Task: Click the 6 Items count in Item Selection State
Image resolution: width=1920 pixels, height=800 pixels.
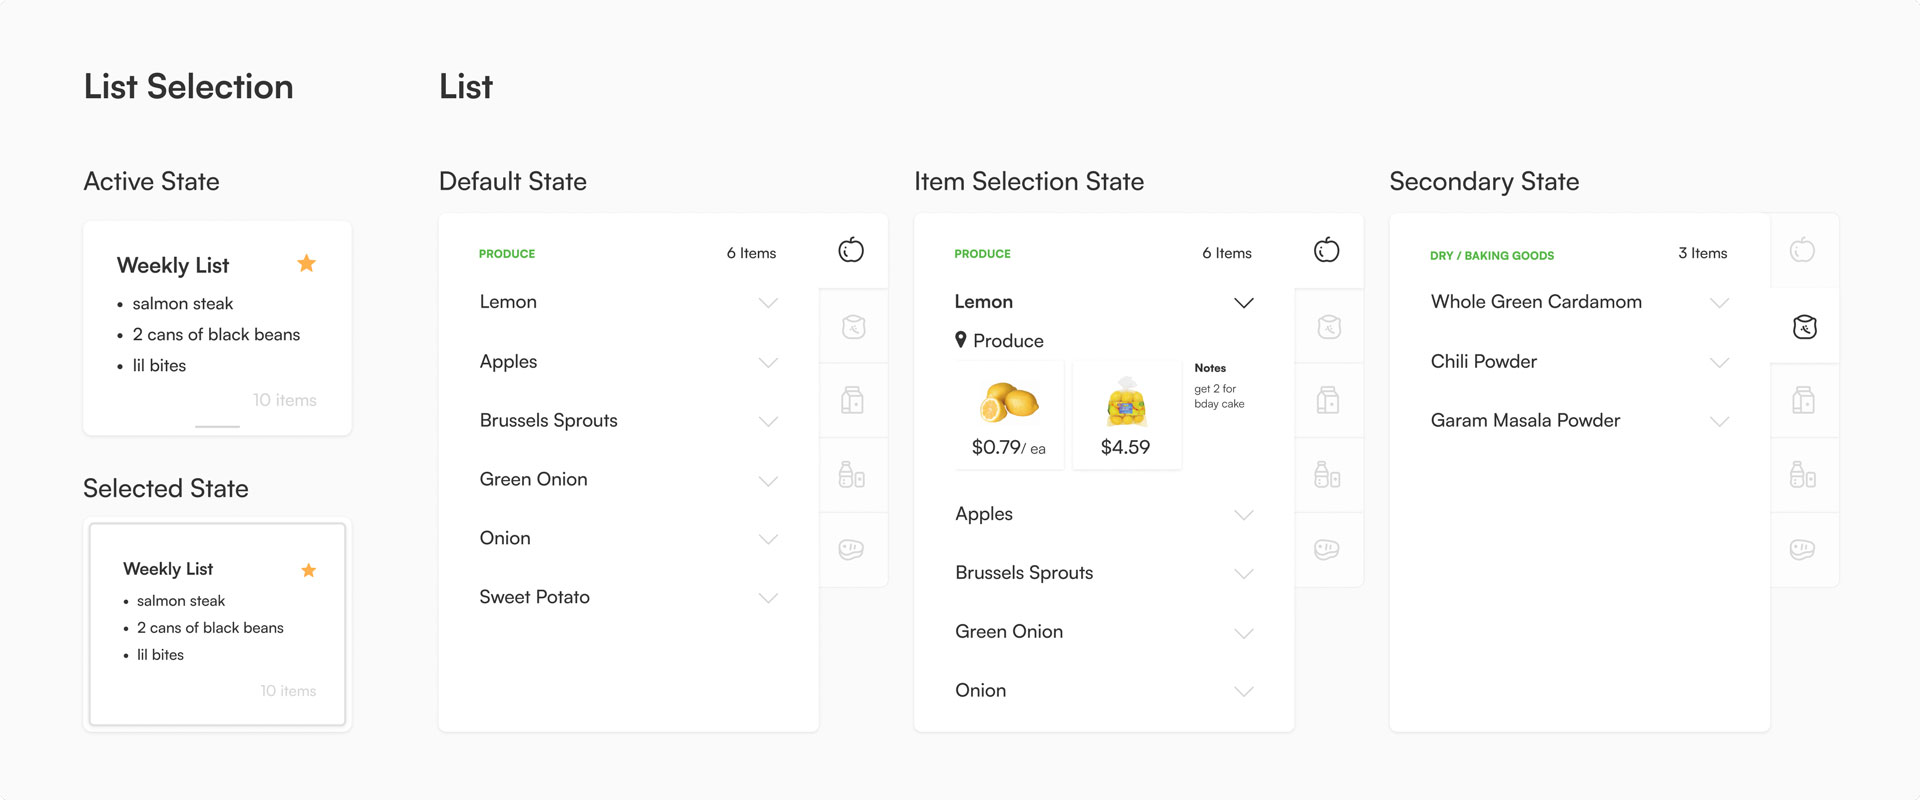Action: (1226, 253)
